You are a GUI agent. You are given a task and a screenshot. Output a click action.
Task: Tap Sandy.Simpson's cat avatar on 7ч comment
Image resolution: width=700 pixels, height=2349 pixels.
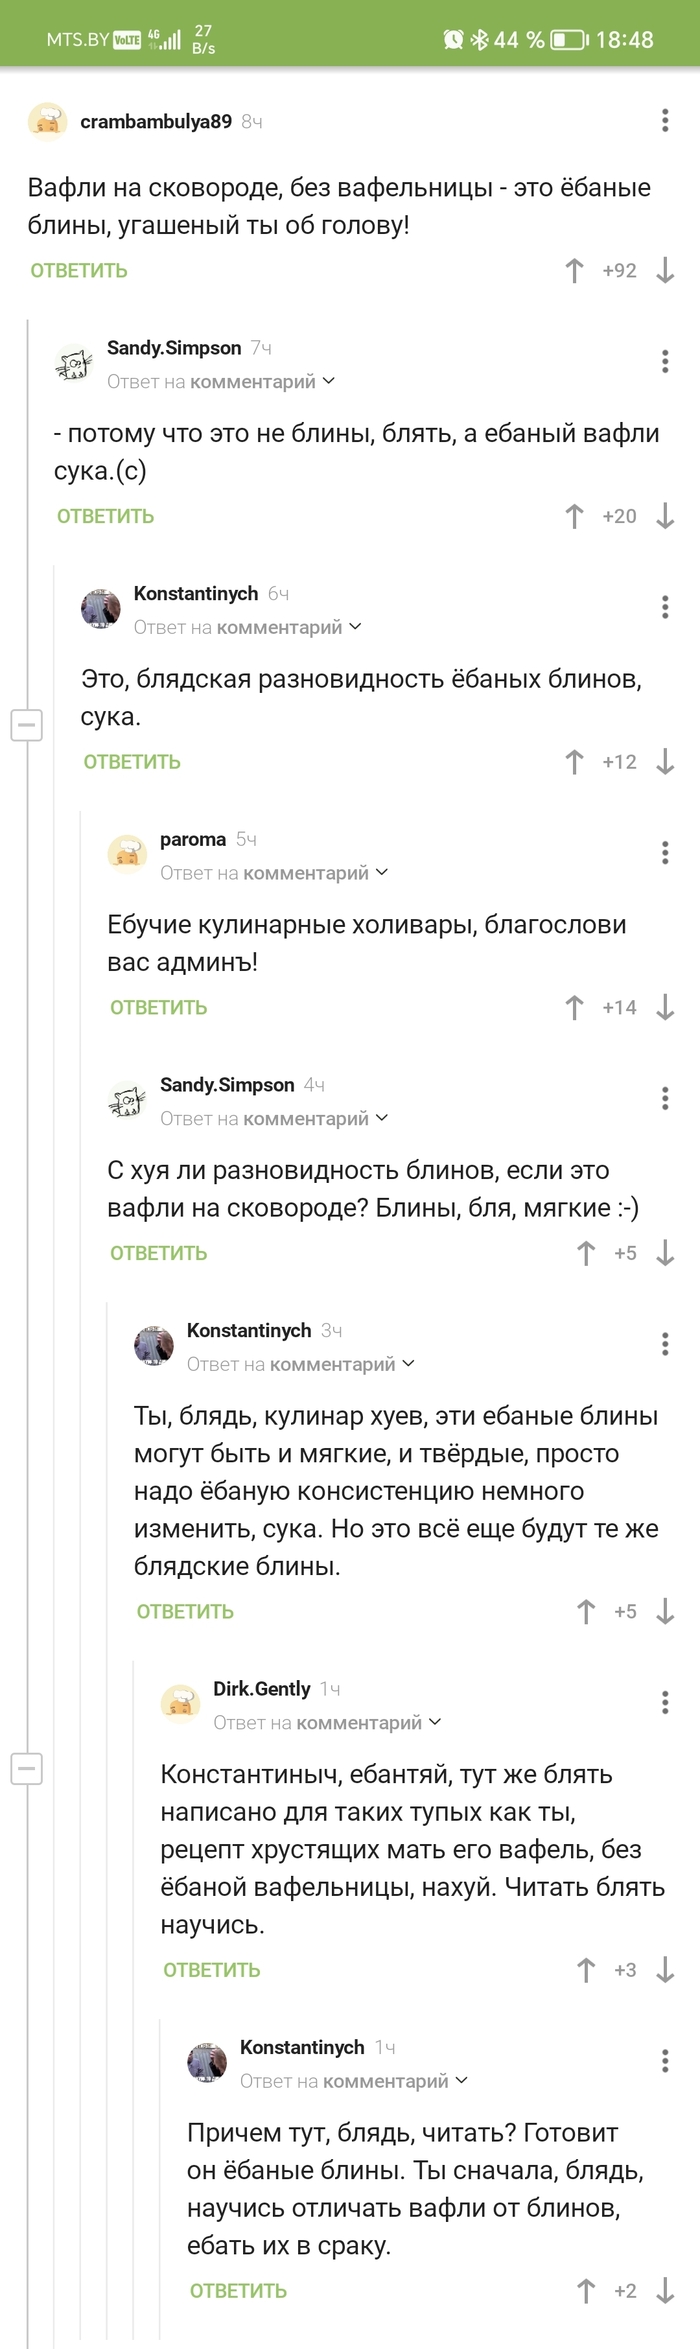(74, 363)
